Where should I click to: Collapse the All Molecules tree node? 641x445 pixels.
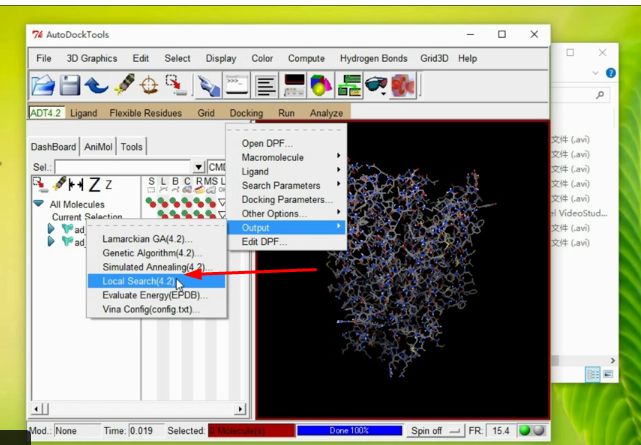pos(39,203)
